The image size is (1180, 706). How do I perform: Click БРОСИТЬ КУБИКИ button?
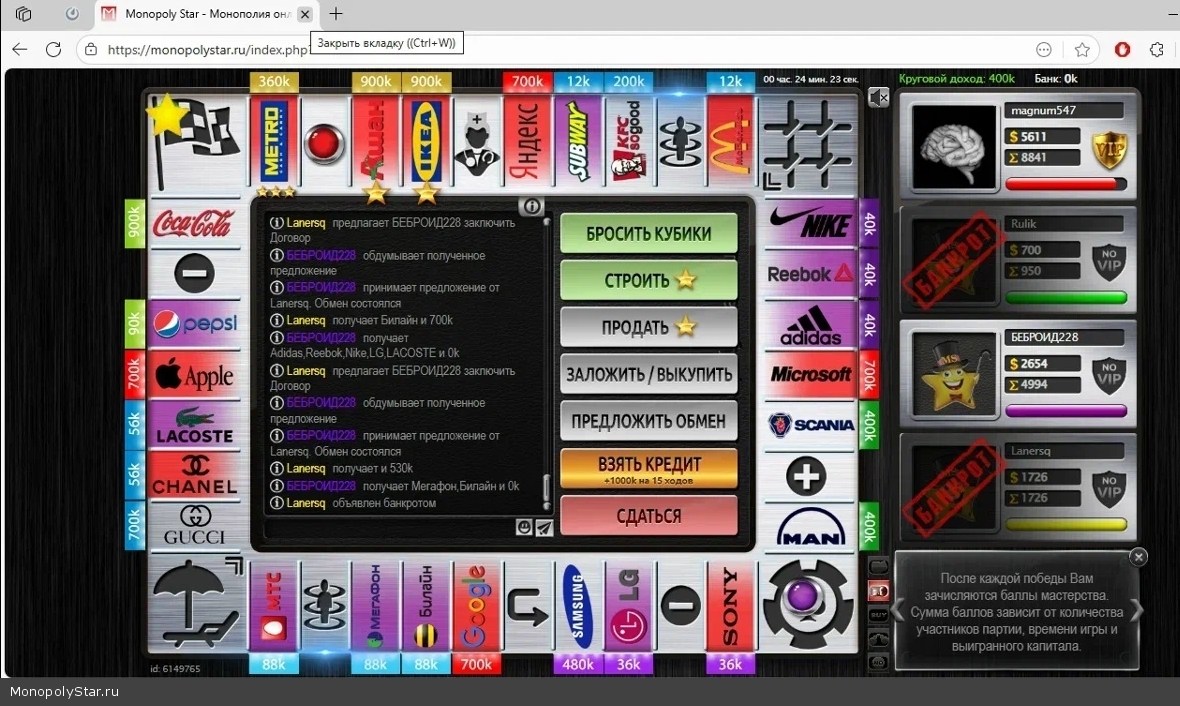(x=649, y=233)
